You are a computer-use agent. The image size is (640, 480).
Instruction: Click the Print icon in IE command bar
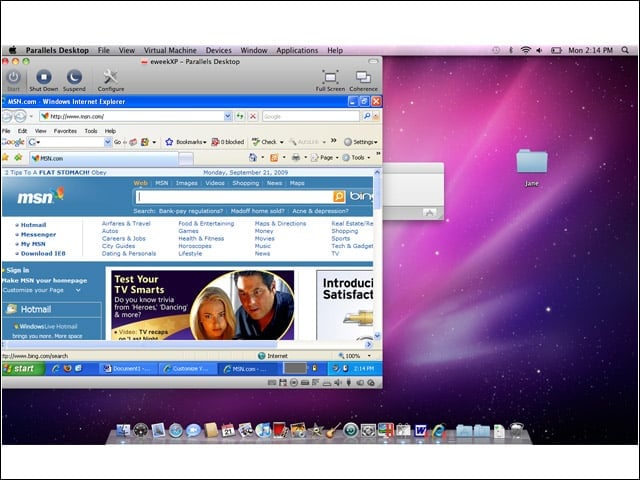[x=296, y=158]
